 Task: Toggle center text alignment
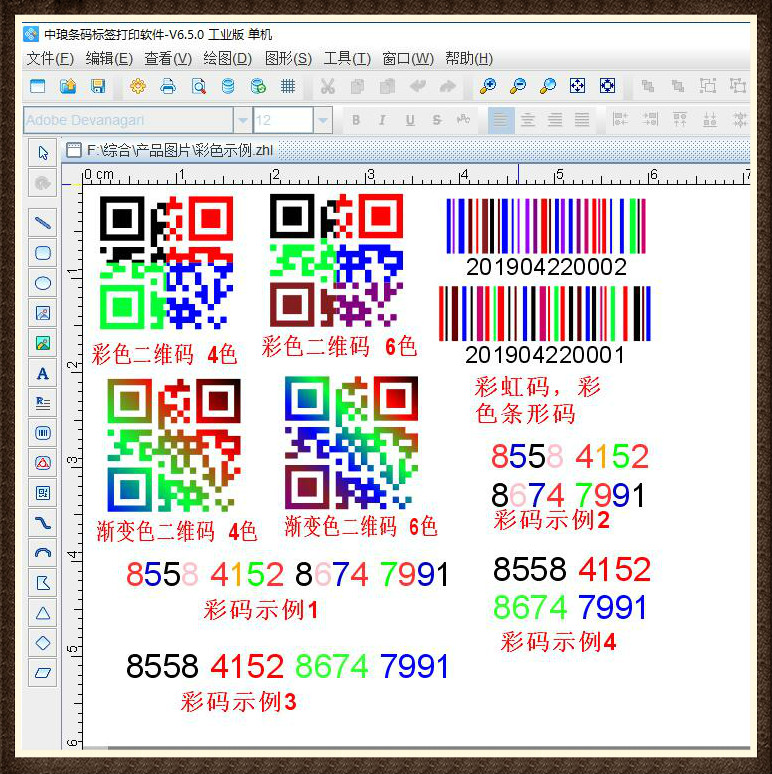coord(528,120)
